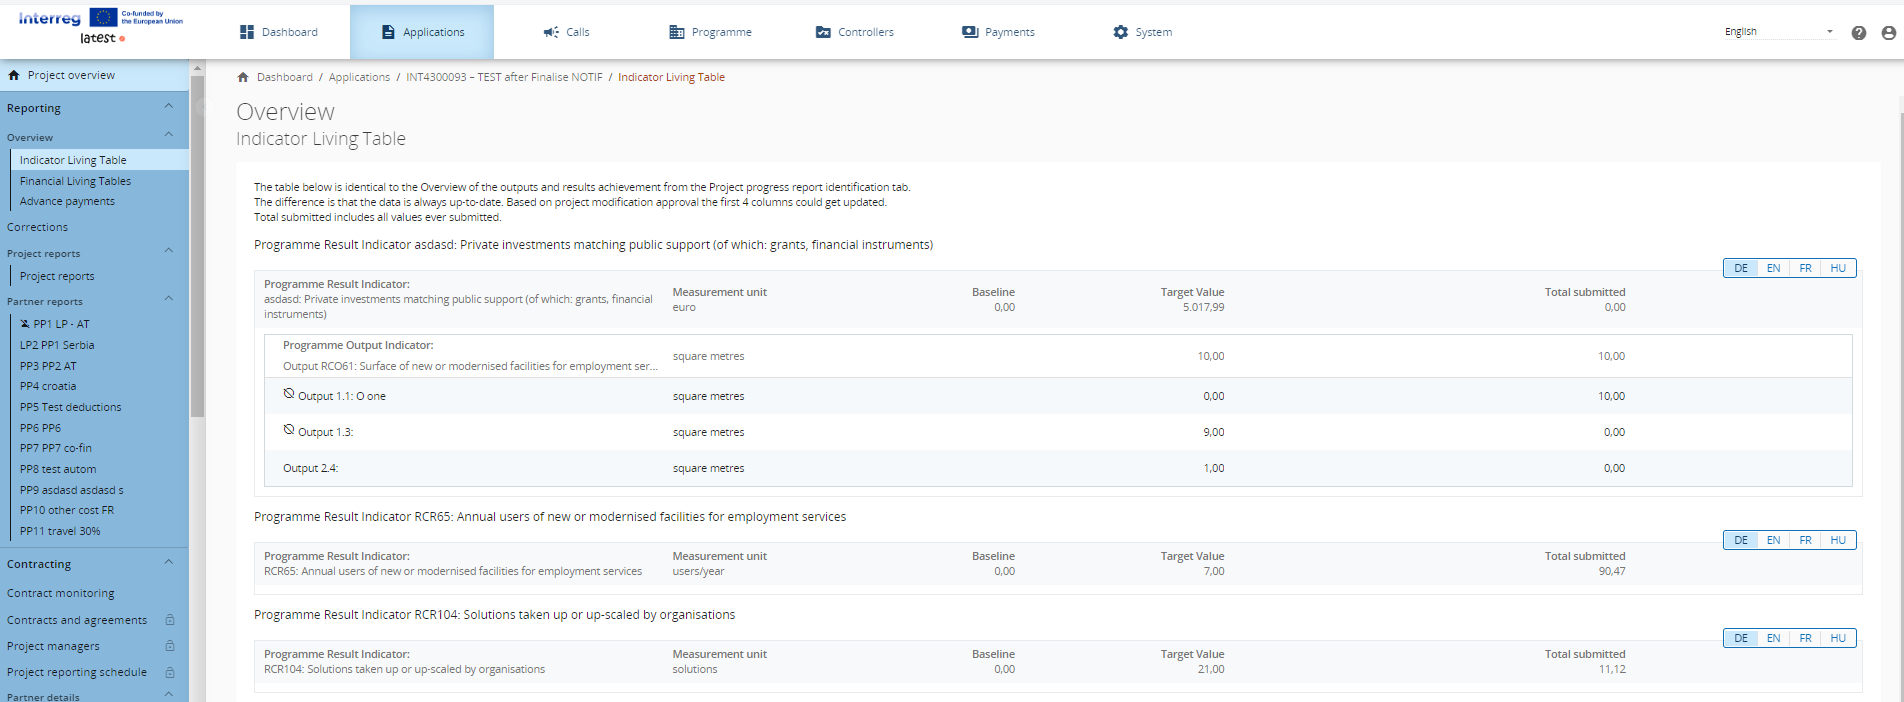Viewport: 1904px width, 702px height.
Task: Open the English language dropdown
Action: tap(1778, 32)
